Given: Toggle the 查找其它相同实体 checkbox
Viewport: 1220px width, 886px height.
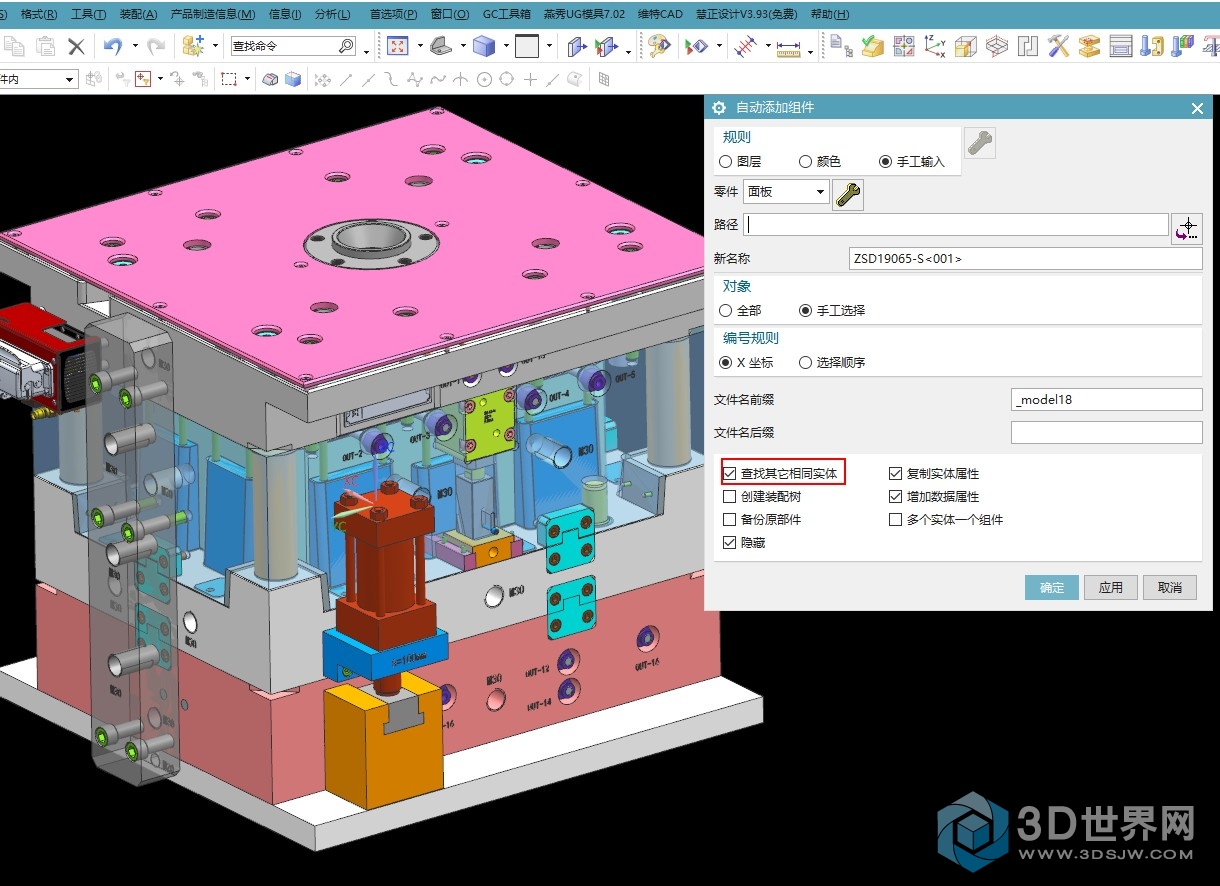Looking at the screenshot, I should pos(730,473).
